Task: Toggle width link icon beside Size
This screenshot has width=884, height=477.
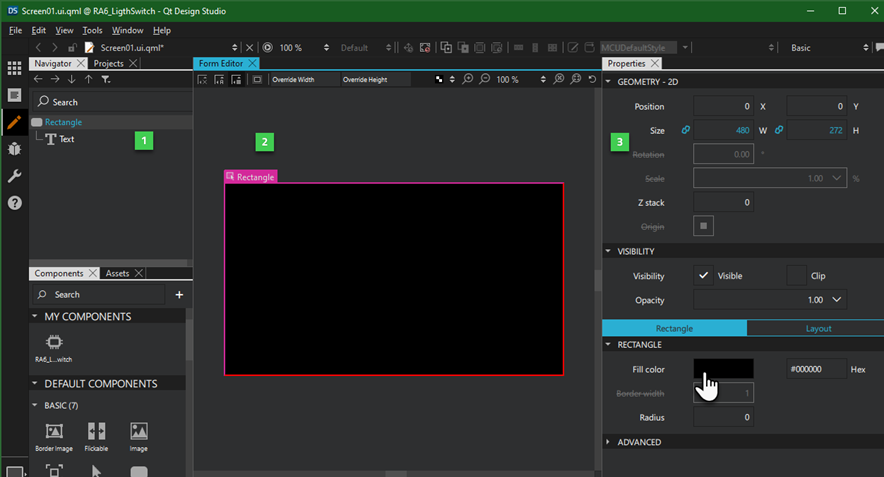Action: click(686, 130)
